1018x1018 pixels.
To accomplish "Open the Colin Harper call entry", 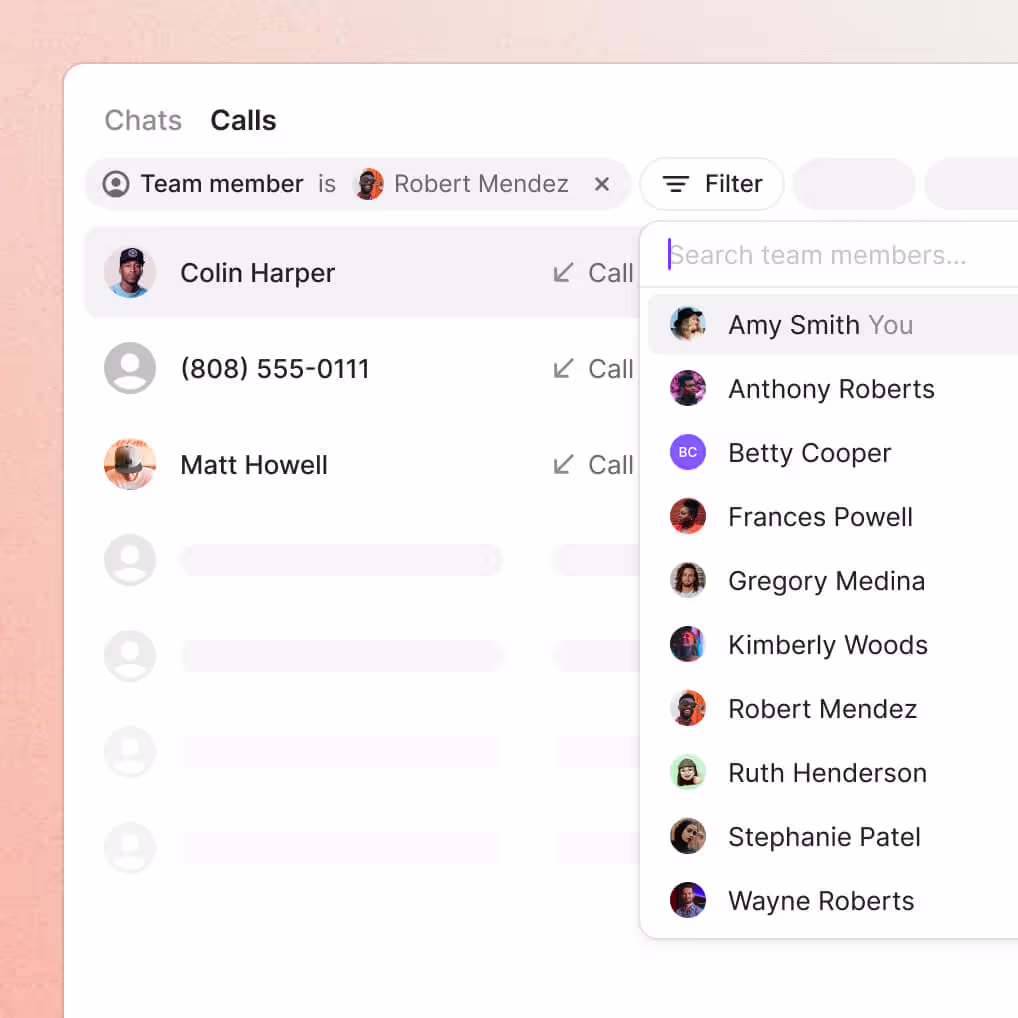I will [x=362, y=273].
